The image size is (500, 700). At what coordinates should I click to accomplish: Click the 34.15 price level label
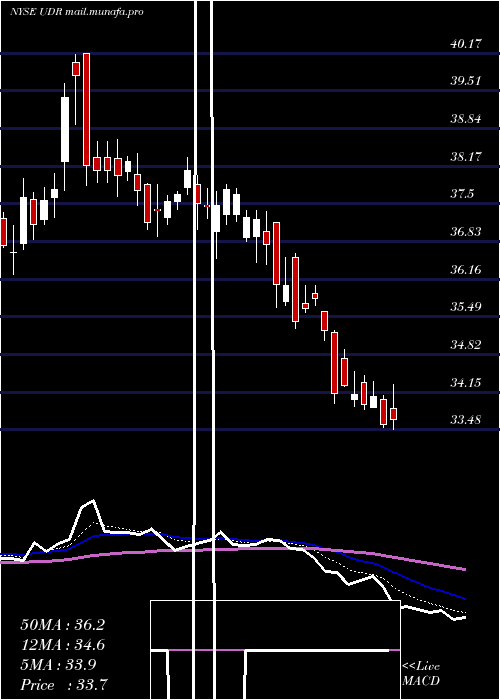[465, 383]
